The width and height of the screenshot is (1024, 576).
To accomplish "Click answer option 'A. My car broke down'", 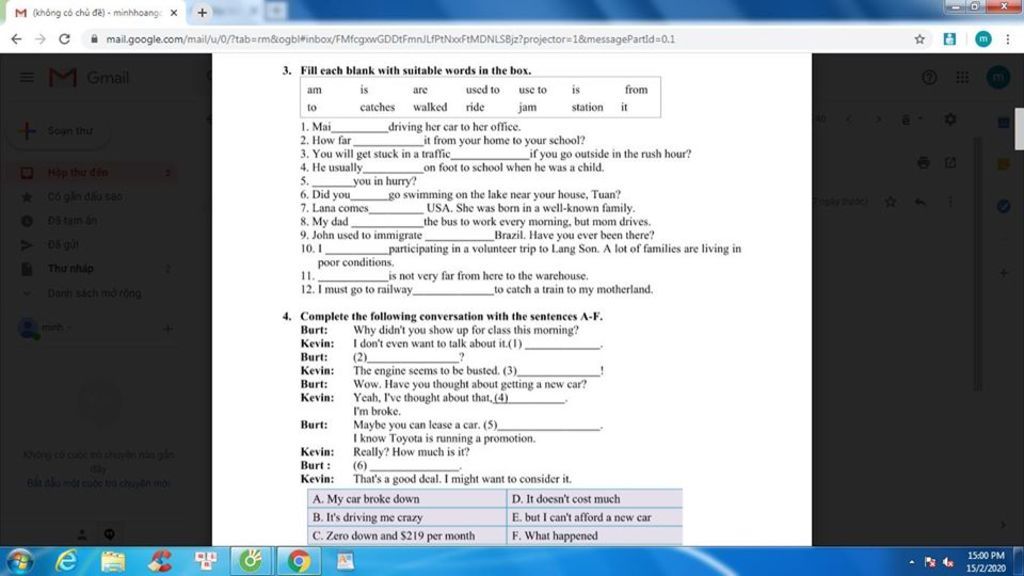I will (366, 499).
